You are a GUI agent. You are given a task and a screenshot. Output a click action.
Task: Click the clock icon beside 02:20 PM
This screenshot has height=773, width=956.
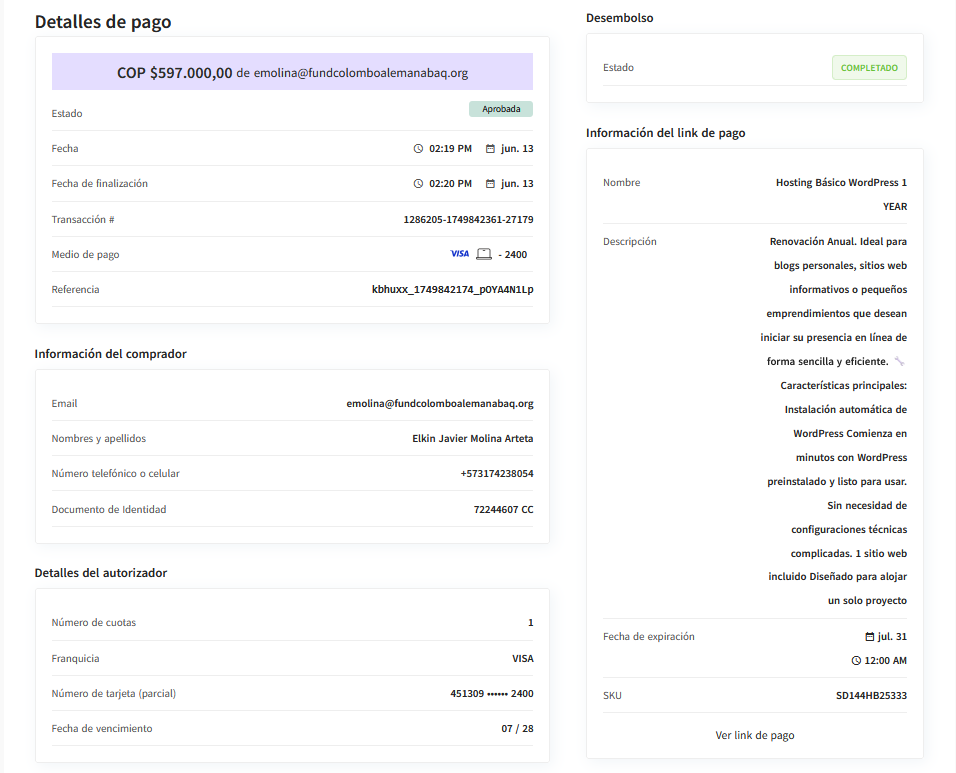[x=418, y=184]
